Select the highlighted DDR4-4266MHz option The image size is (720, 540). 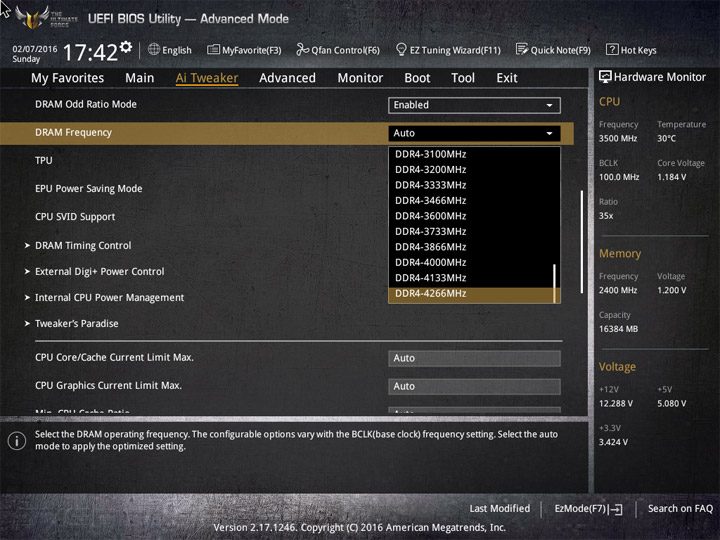474,294
